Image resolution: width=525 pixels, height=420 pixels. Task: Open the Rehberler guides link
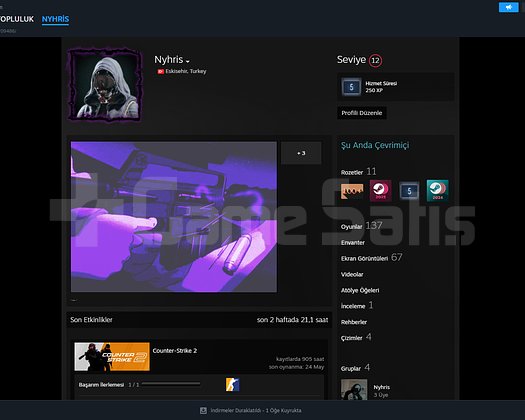[x=354, y=322]
